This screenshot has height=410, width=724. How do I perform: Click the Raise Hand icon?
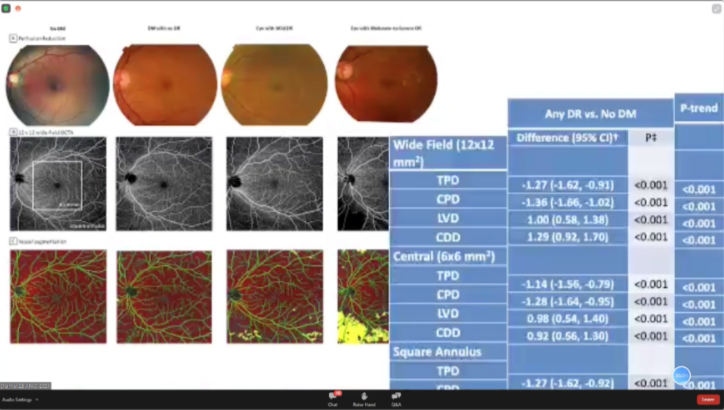click(x=364, y=397)
